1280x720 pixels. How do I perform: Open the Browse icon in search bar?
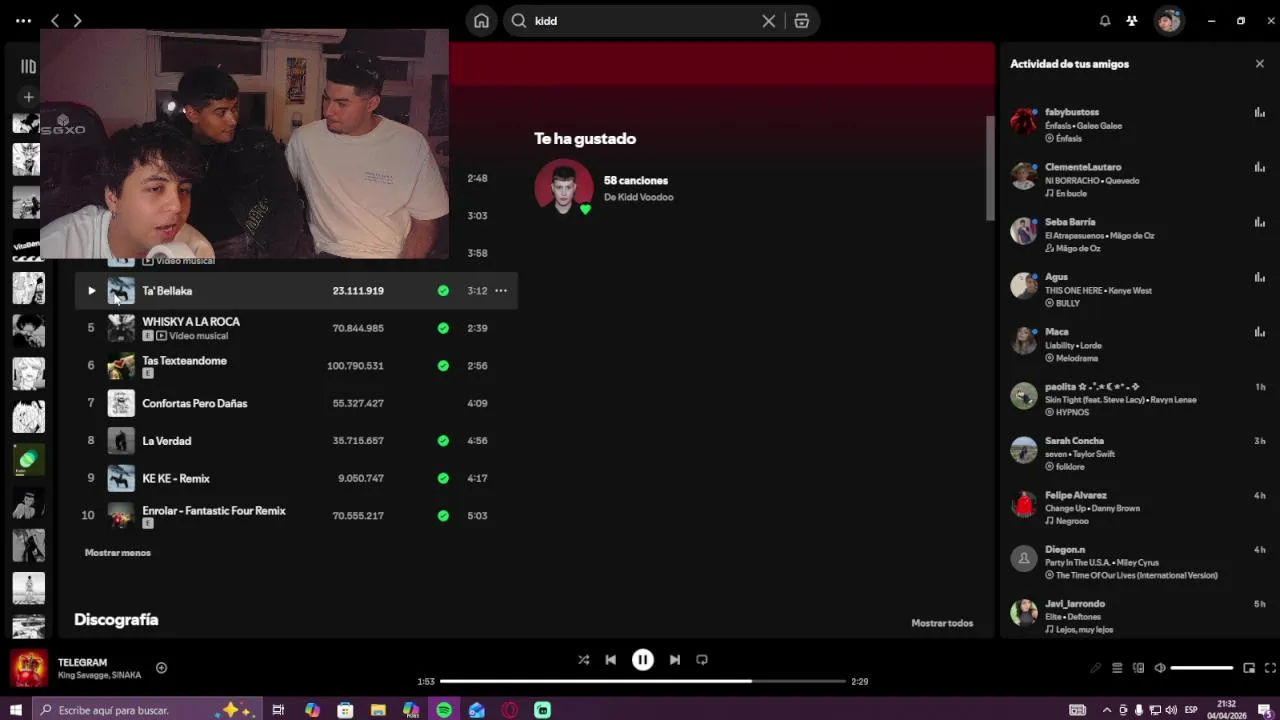coord(801,21)
